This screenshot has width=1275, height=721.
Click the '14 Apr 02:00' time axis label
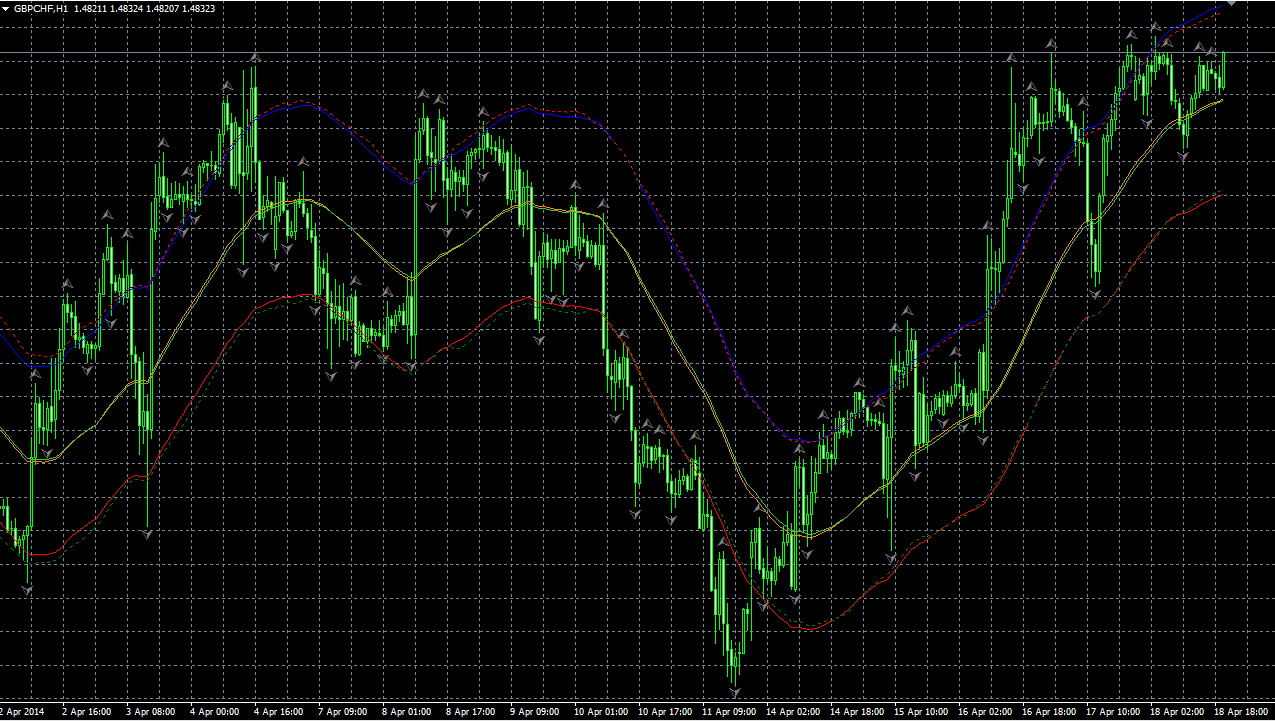click(793, 713)
